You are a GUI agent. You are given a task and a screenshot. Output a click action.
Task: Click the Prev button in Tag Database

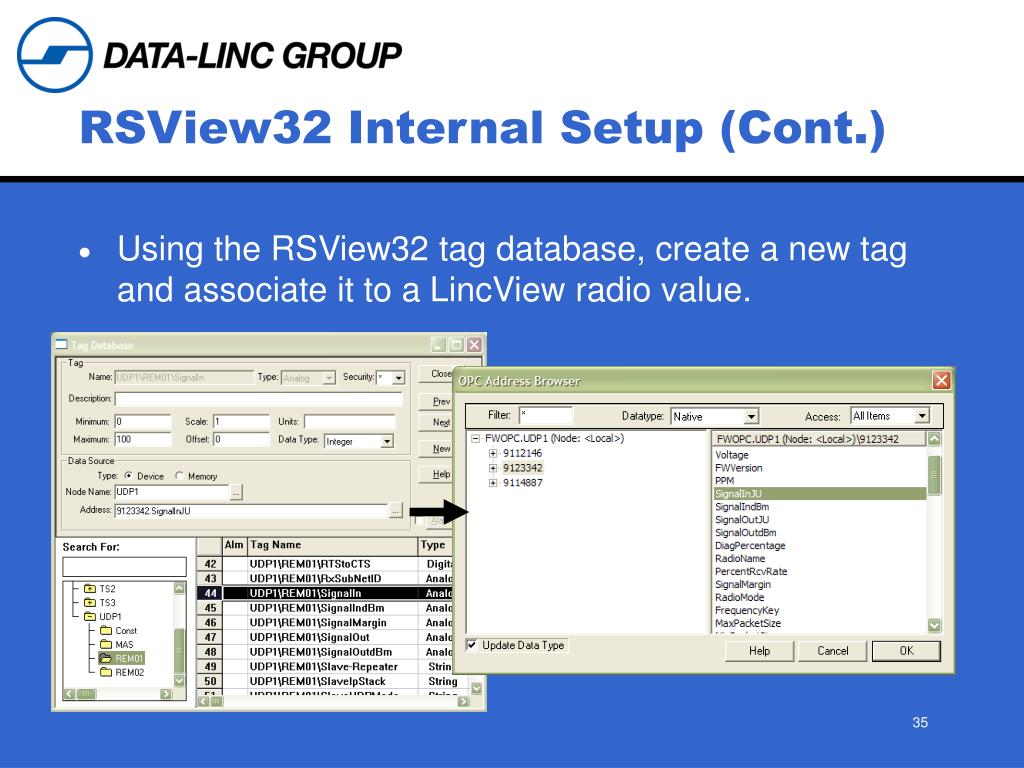[x=436, y=401]
